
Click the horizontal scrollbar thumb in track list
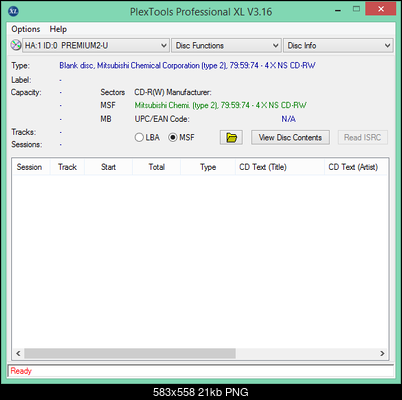pyautogui.click(x=130, y=353)
